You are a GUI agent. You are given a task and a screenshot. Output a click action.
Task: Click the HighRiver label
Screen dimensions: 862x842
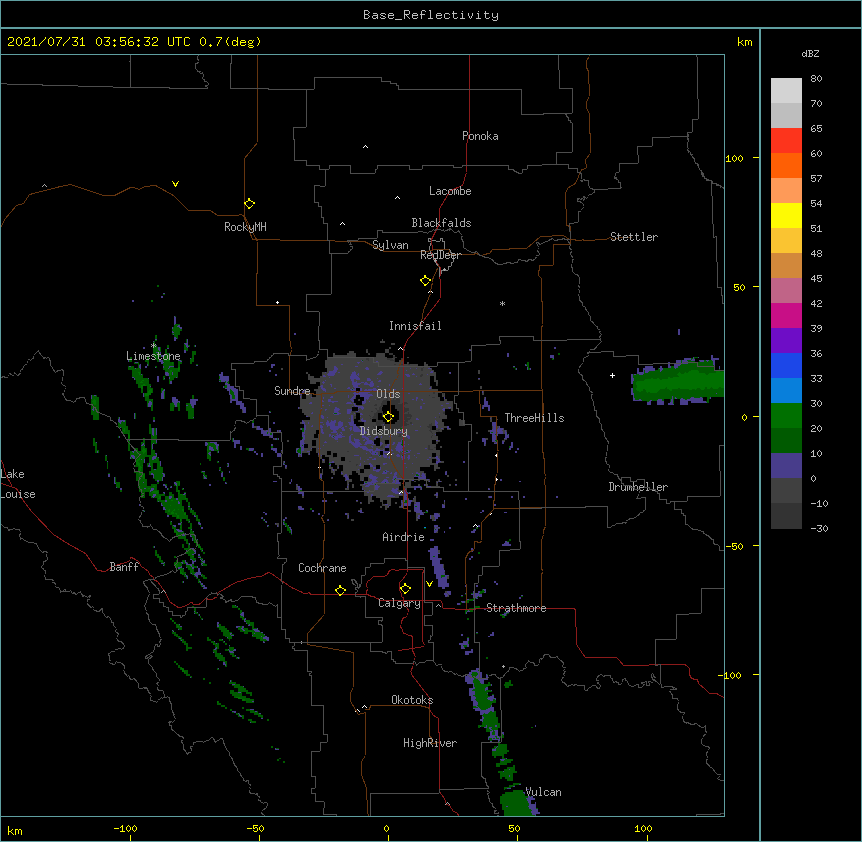click(x=430, y=743)
